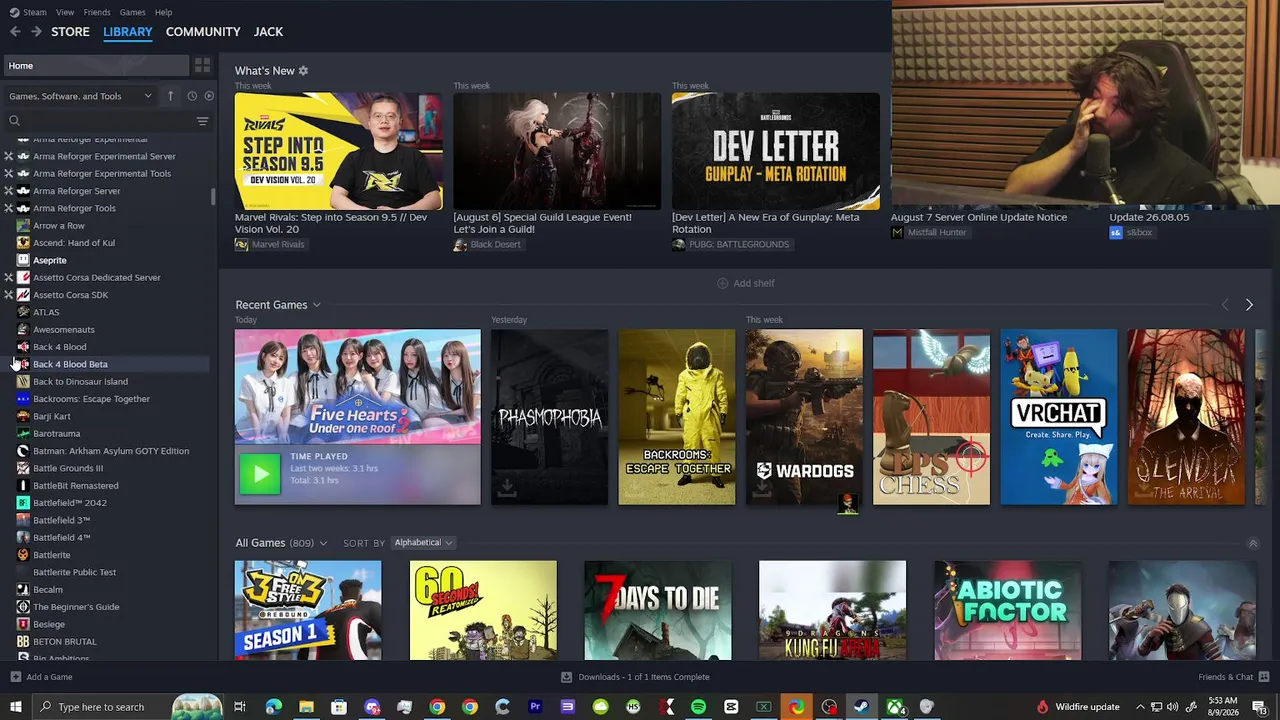Open What's New settings gear

pos(303,71)
